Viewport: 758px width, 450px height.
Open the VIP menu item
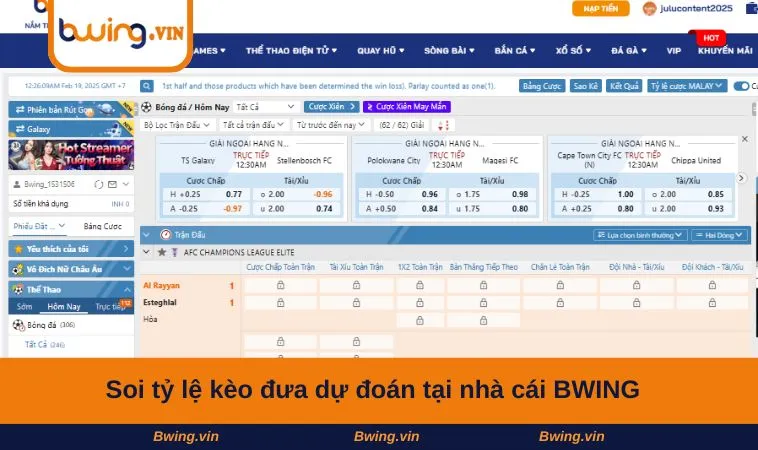pos(674,51)
